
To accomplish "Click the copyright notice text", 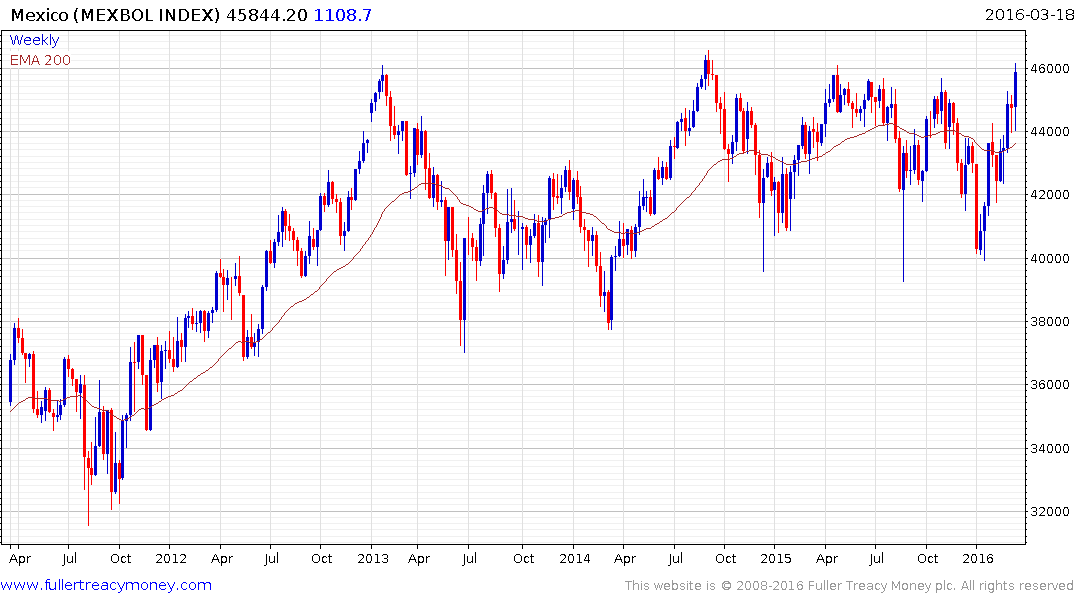I will tap(849, 586).
